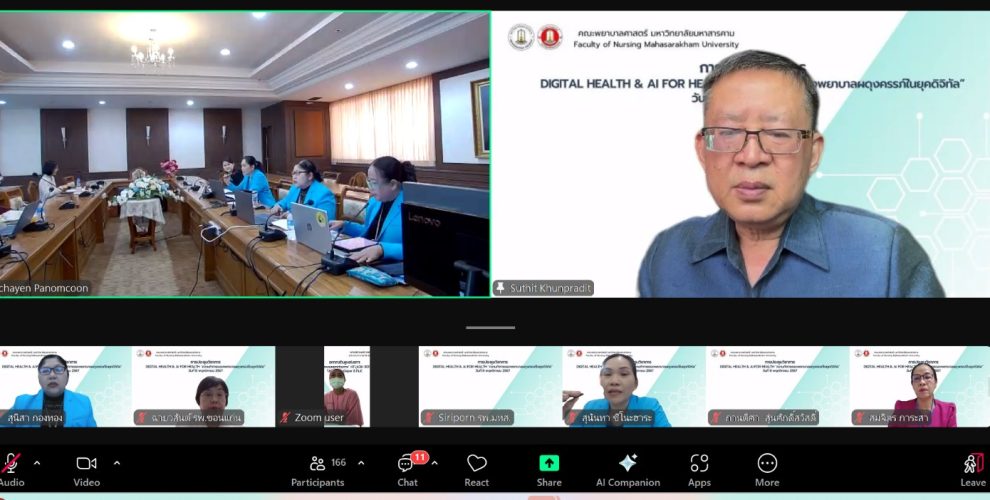Open the Chat panel with 11 unread

[407, 470]
